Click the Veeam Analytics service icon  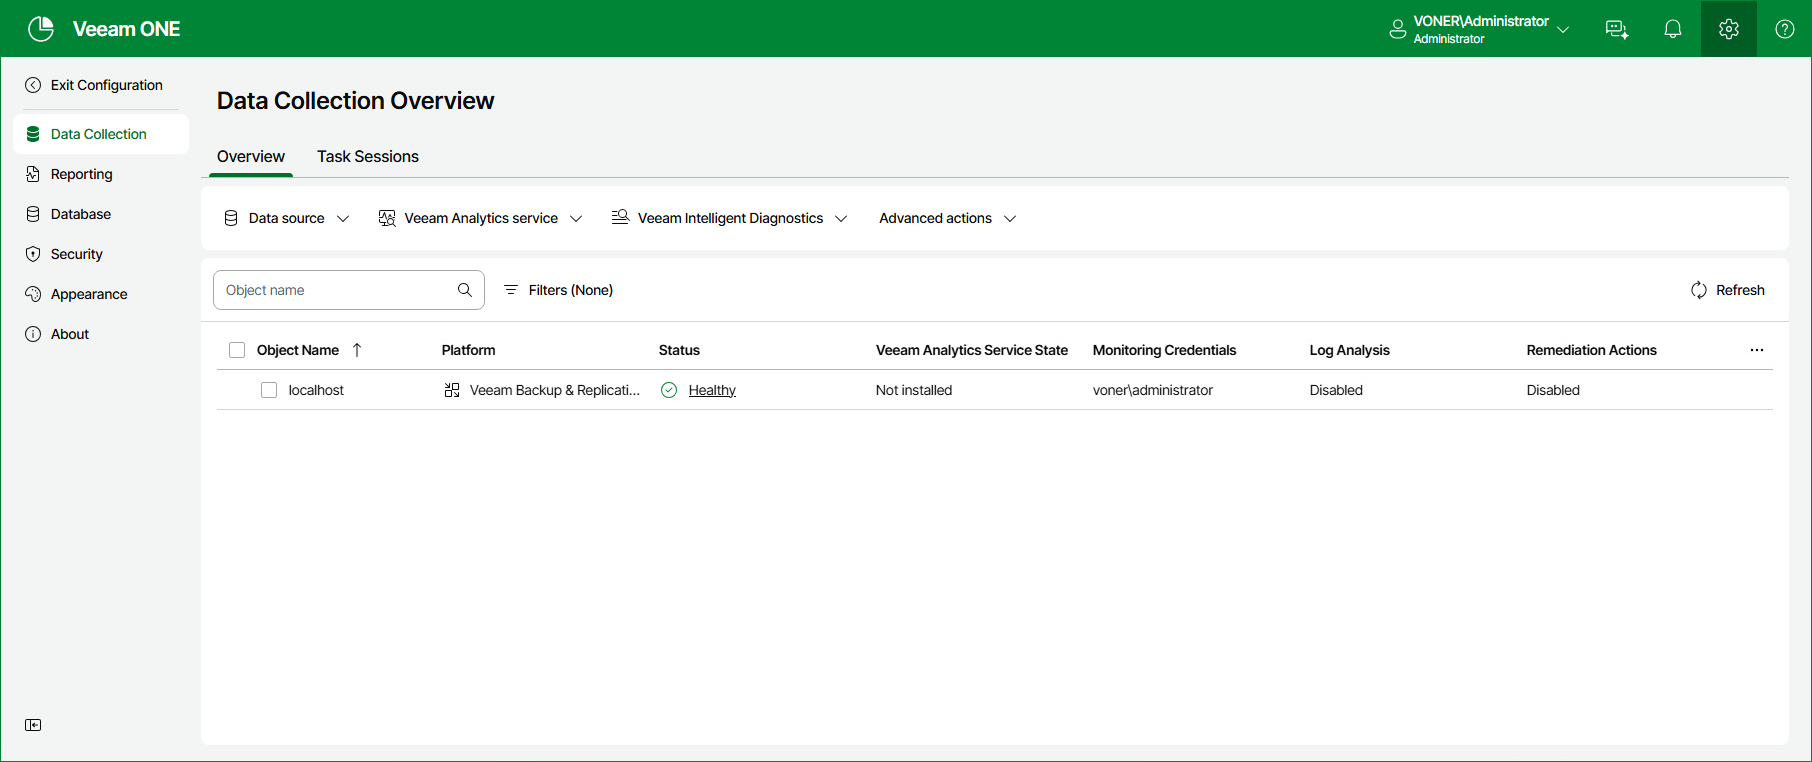(387, 218)
